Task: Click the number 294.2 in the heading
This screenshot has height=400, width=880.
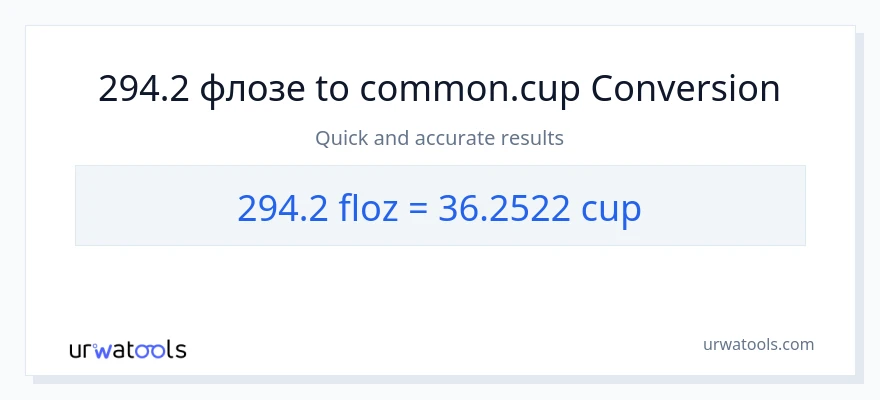Action: click(x=144, y=90)
